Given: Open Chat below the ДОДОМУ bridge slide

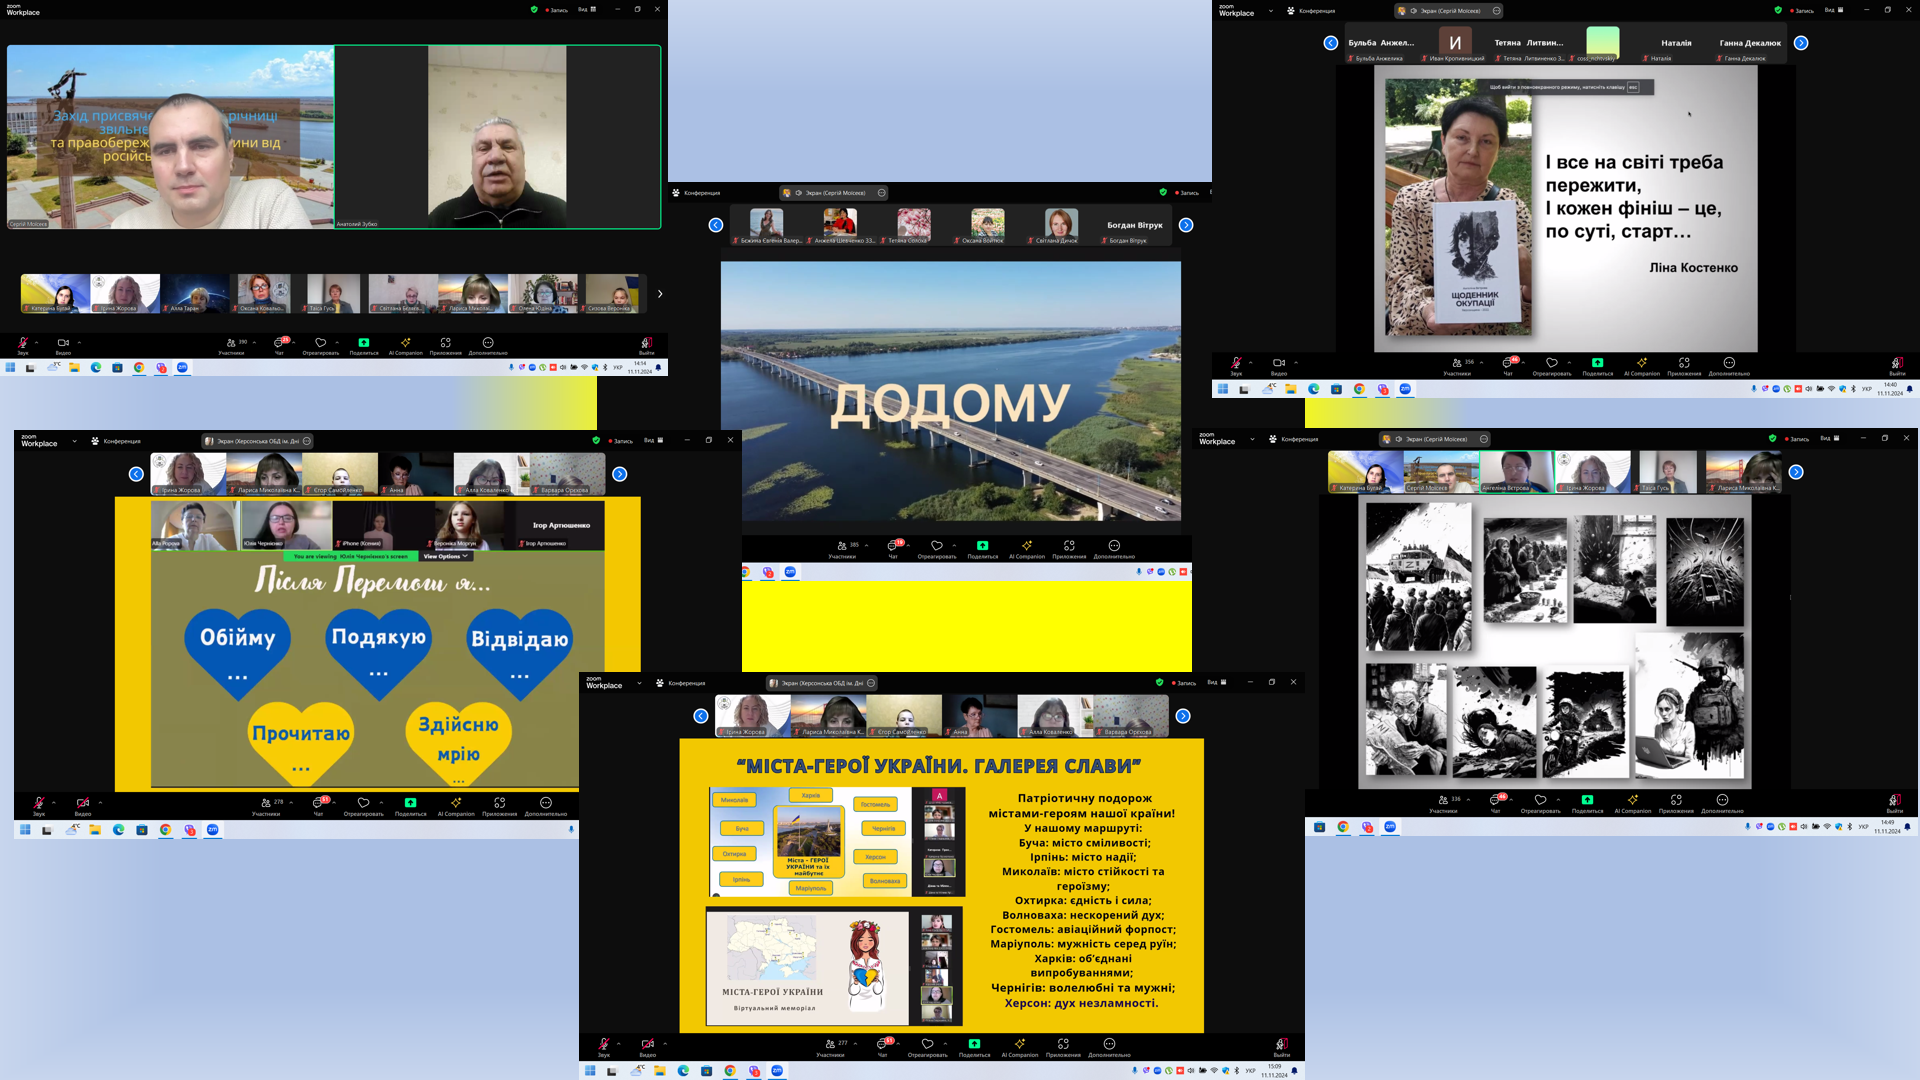Looking at the screenshot, I should (x=892, y=547).
